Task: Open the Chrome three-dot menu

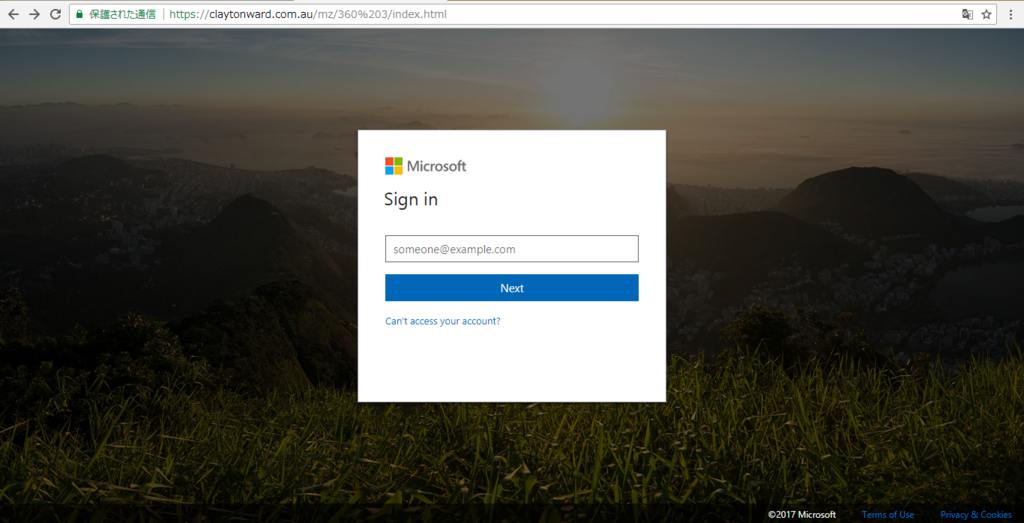Action: (1011, 14)
